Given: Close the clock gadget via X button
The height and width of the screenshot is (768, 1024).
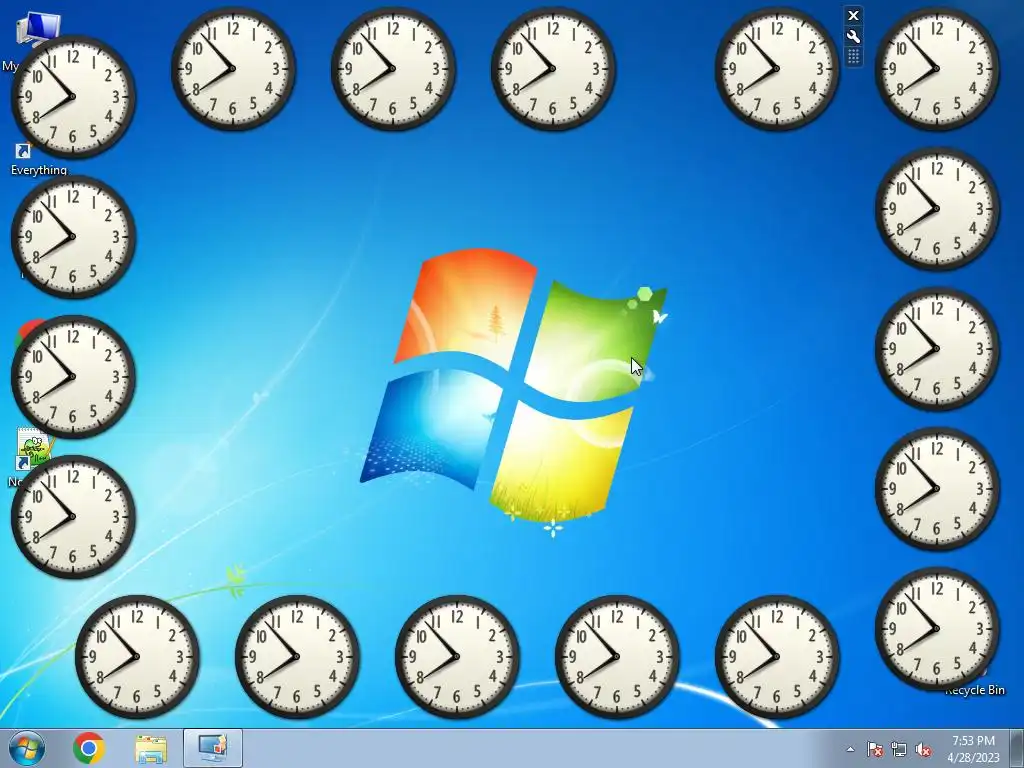Looking at the screenshot, I should (853, 16).
